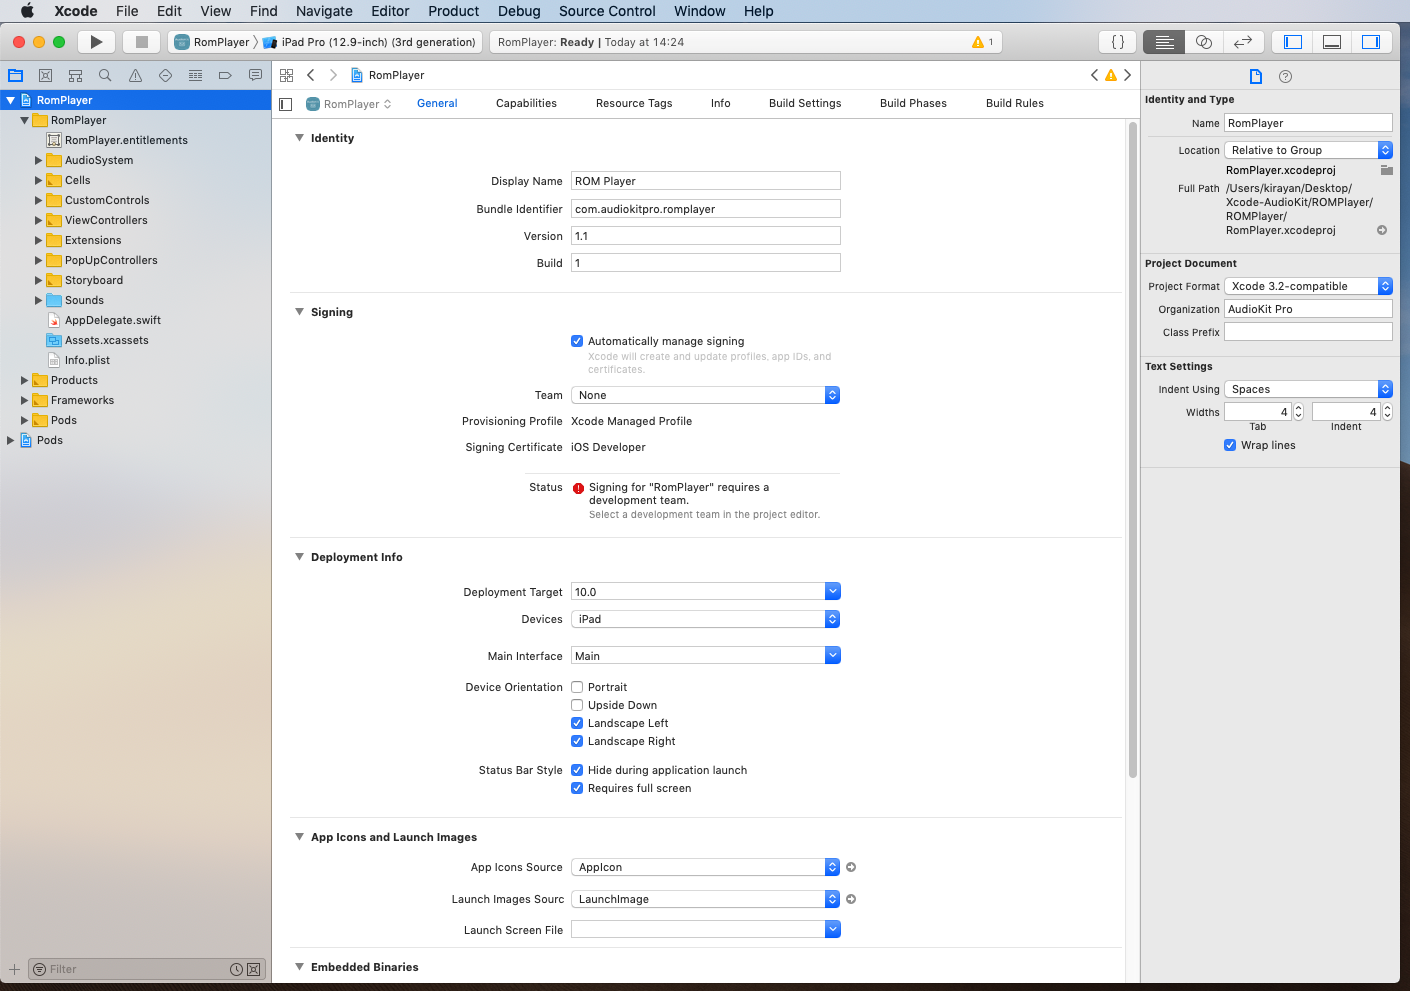Select Info.plist file
Image resolution: width=1410 pixels, height=991 pixels.
[87, 360]
